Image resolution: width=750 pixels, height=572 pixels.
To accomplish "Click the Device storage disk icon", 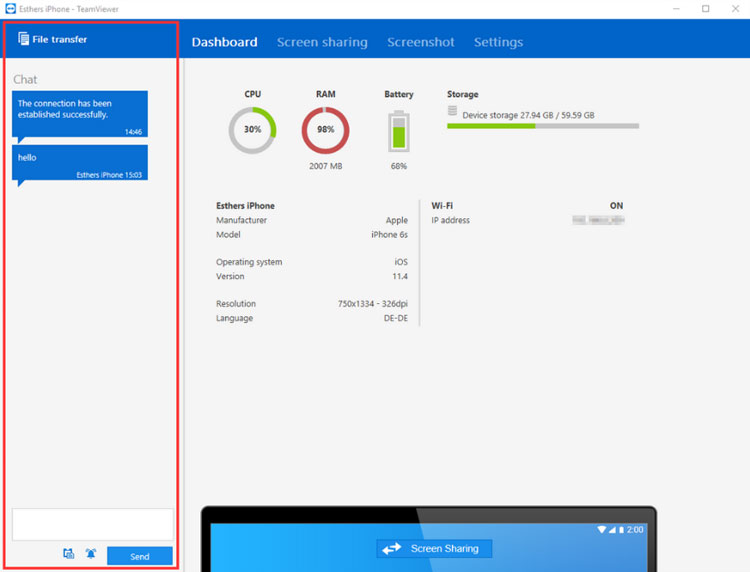I will point(453,111).
